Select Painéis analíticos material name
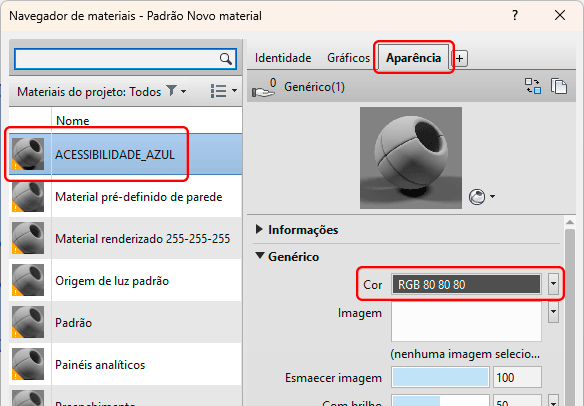Viewport: 584px width, 406px height. tap(100, 365)
